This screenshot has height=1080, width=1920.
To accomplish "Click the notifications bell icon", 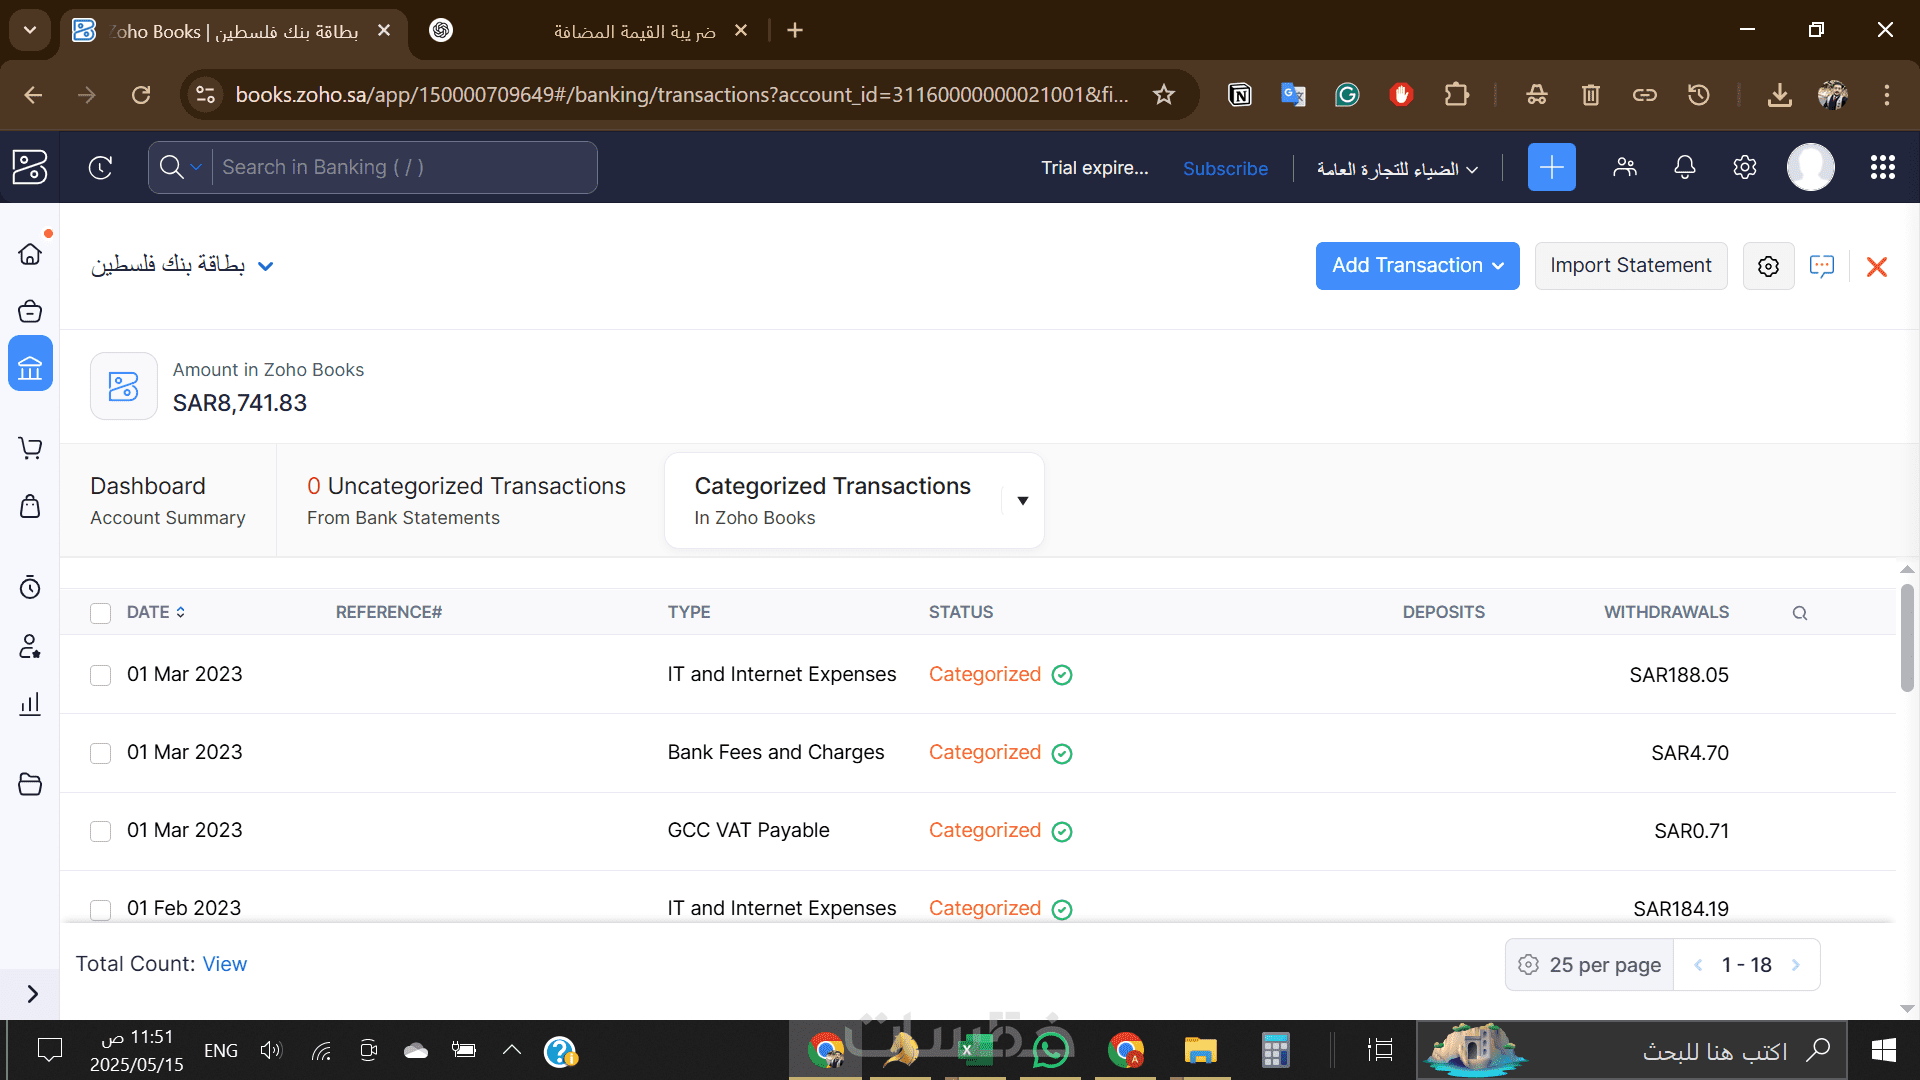I will tap(1684, 167).
